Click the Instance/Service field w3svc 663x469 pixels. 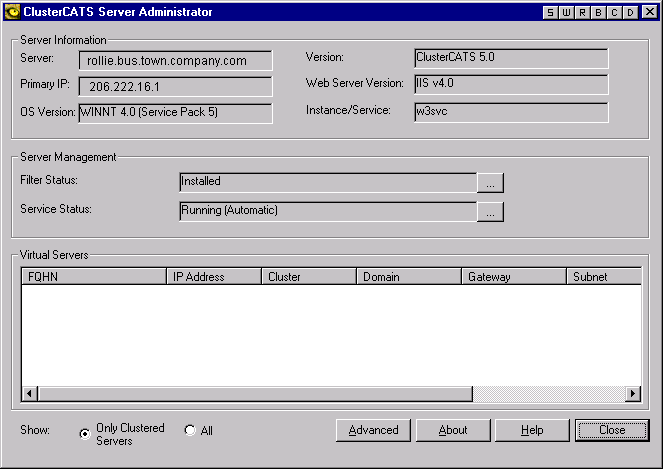click(511, 112)
